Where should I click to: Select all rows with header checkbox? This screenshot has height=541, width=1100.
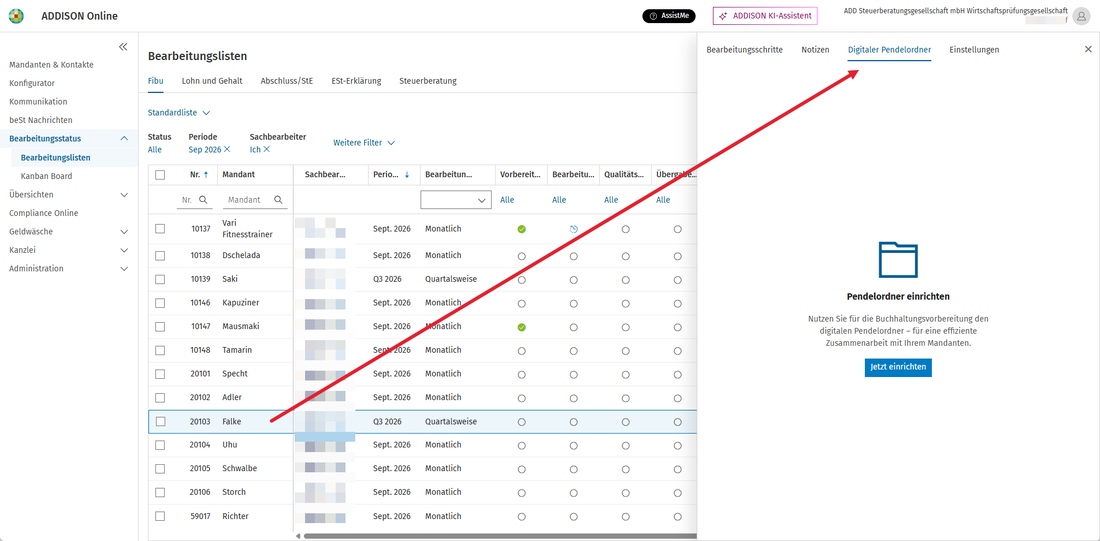tap(160, 175)
